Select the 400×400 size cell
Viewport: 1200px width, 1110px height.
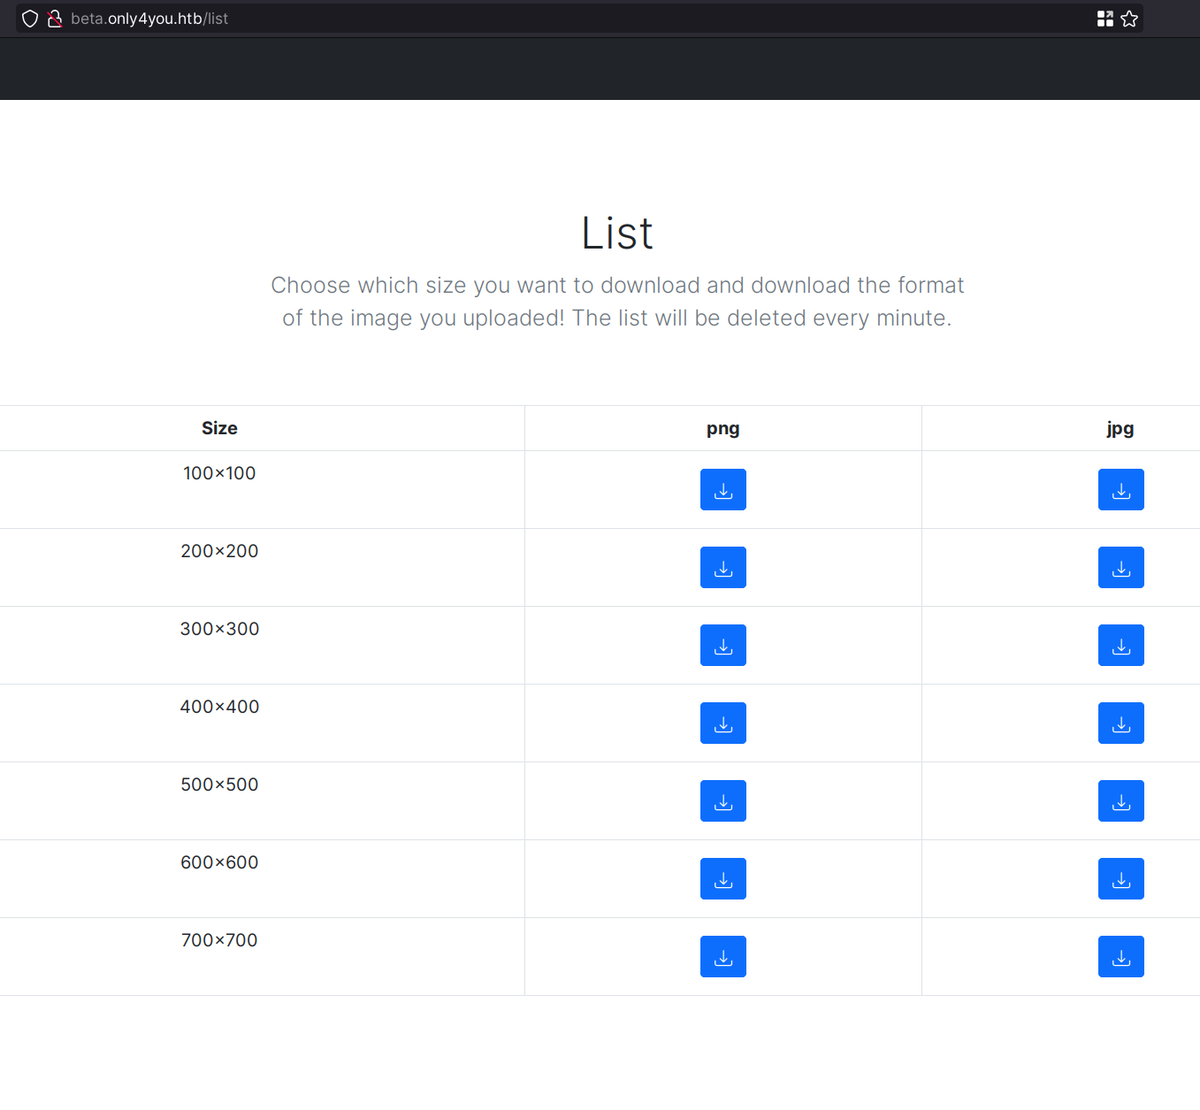click(x=220, y=707)
